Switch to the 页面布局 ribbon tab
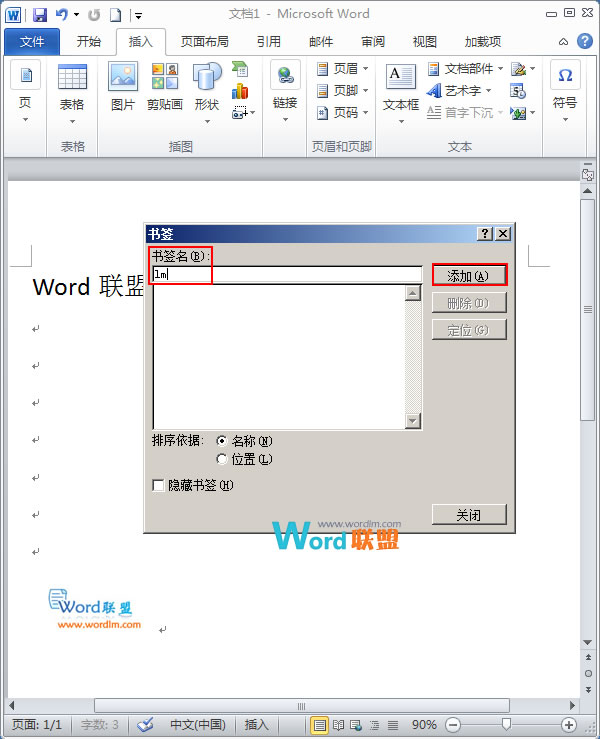The height and width of the screenshot is (739, 600). point(204,42)
